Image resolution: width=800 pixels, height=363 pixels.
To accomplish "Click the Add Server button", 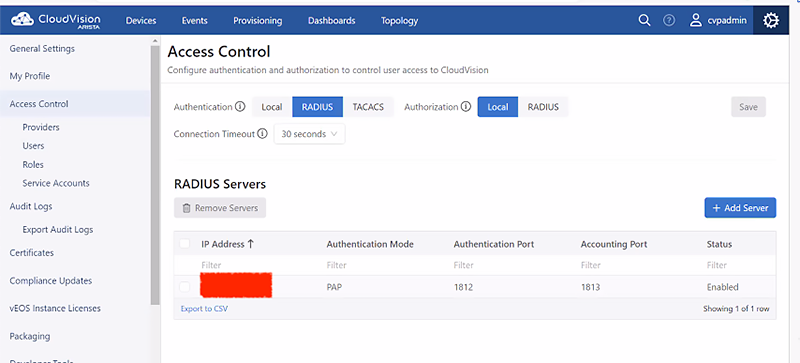I will [740, 208].
